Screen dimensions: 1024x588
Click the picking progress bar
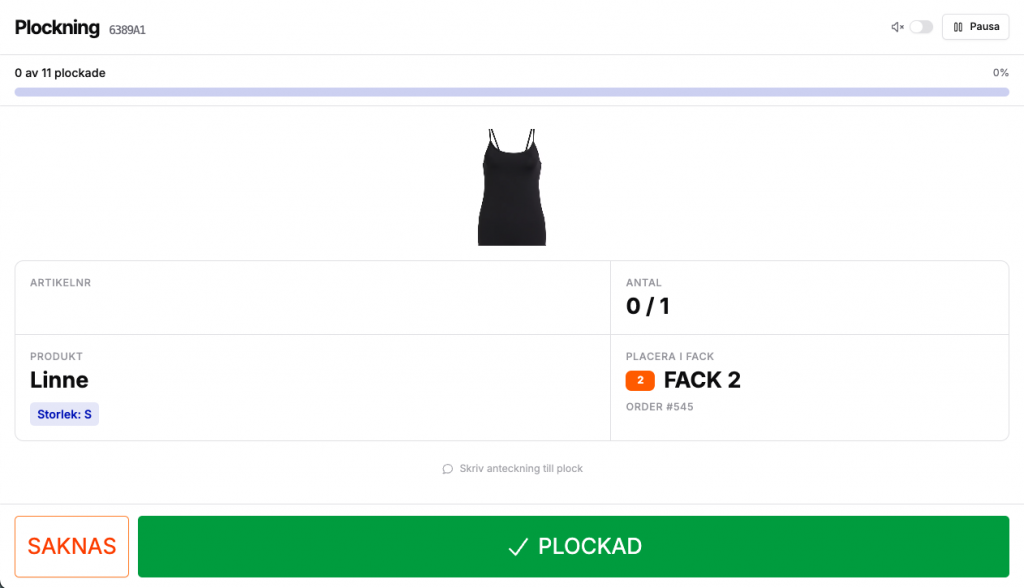(x=511, y=92)
